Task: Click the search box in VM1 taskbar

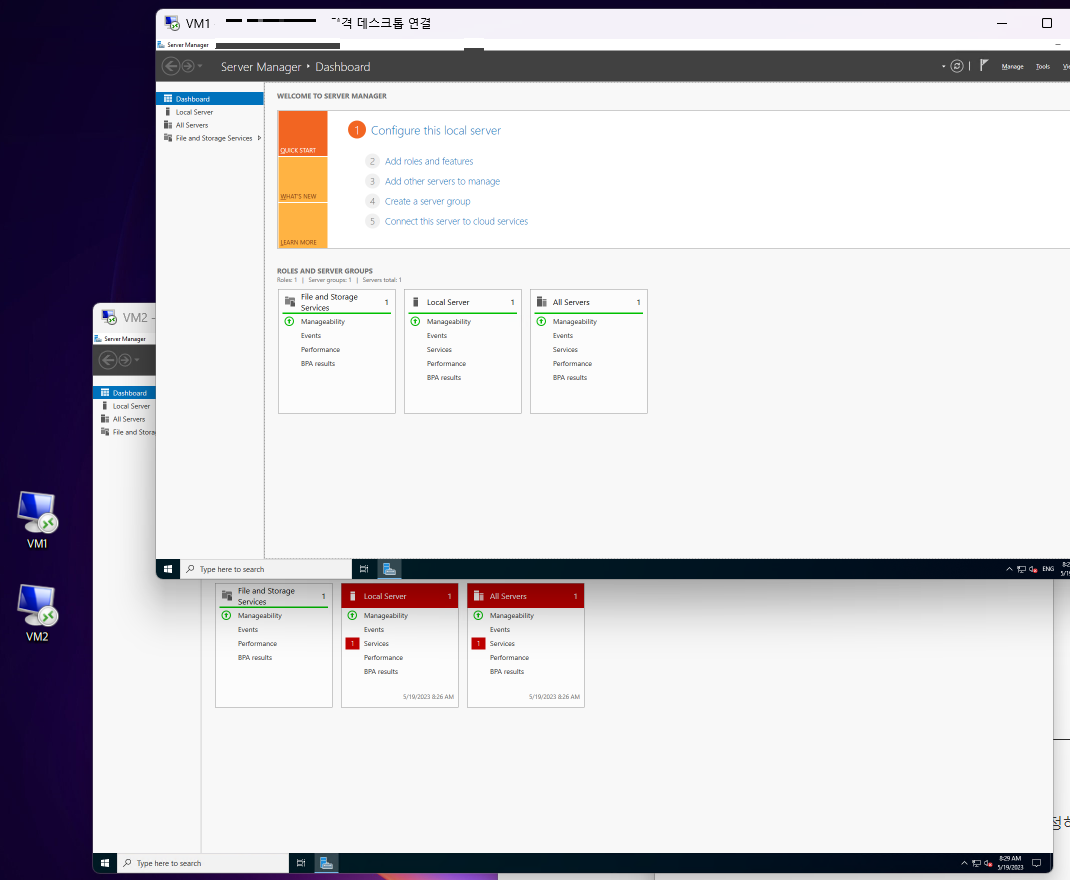Action: [266, 569]
